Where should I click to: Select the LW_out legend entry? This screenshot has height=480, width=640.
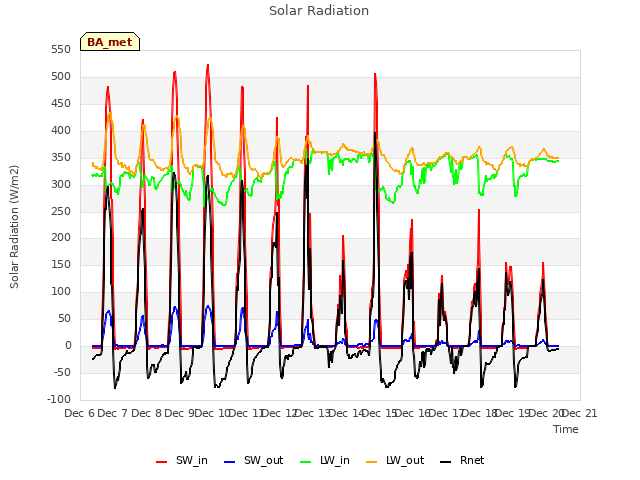pos(395,460)
